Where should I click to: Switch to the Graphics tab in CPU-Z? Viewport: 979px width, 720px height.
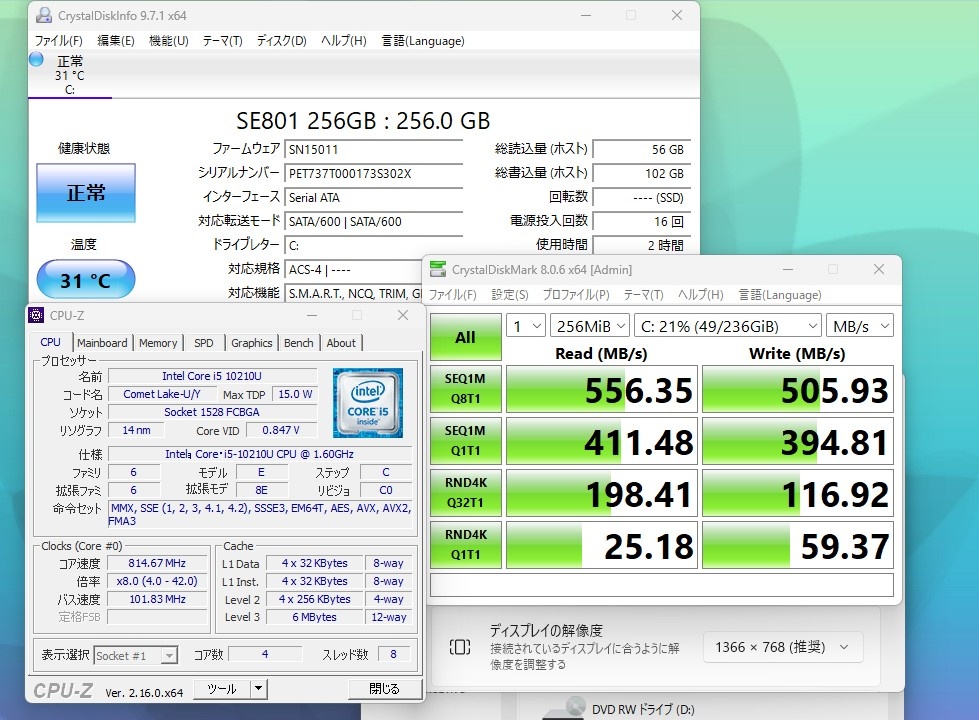pyautogui.click(x=252, y=343)
